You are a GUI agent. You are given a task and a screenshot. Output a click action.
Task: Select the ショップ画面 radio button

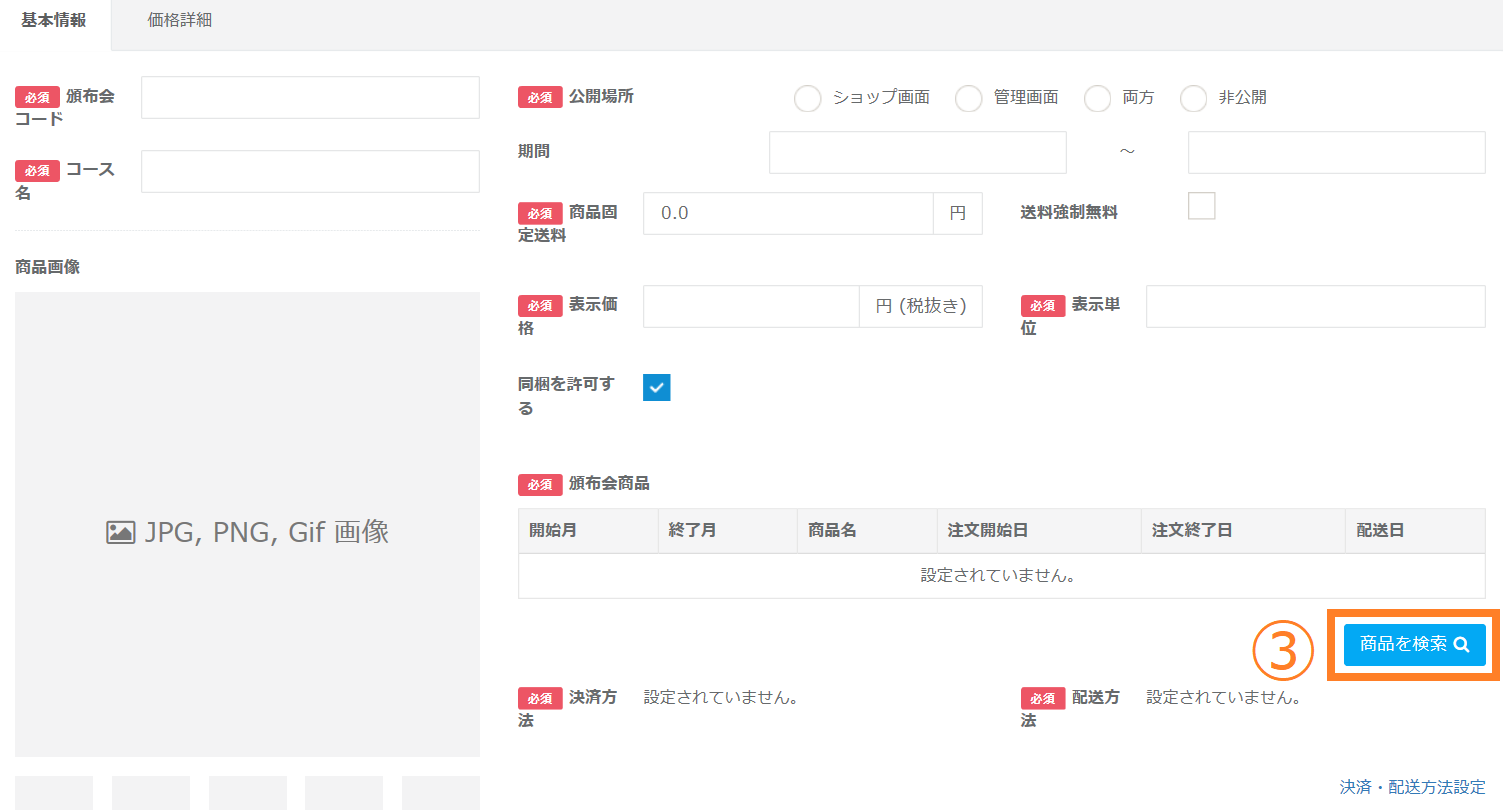click(x=807, y=98)
